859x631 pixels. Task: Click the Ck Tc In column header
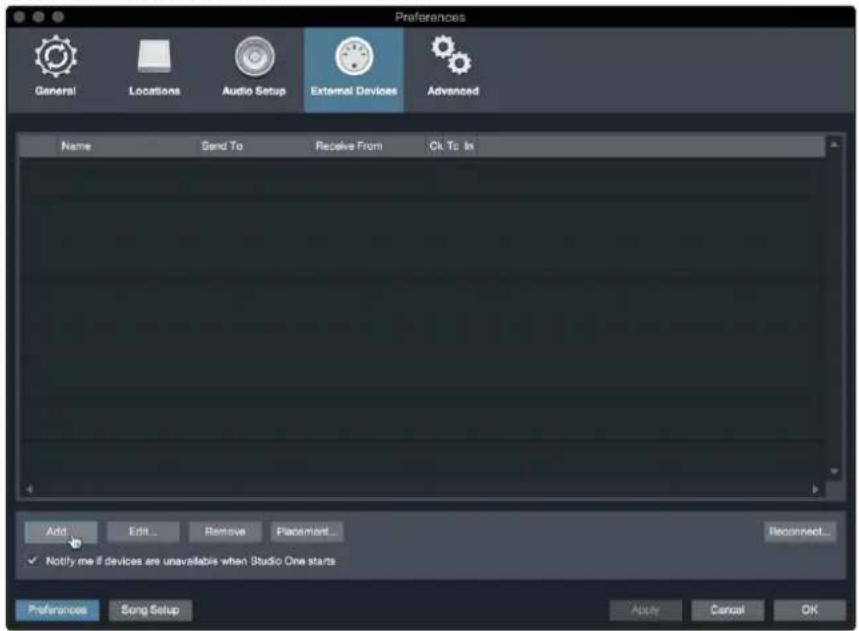coord(451,146)
